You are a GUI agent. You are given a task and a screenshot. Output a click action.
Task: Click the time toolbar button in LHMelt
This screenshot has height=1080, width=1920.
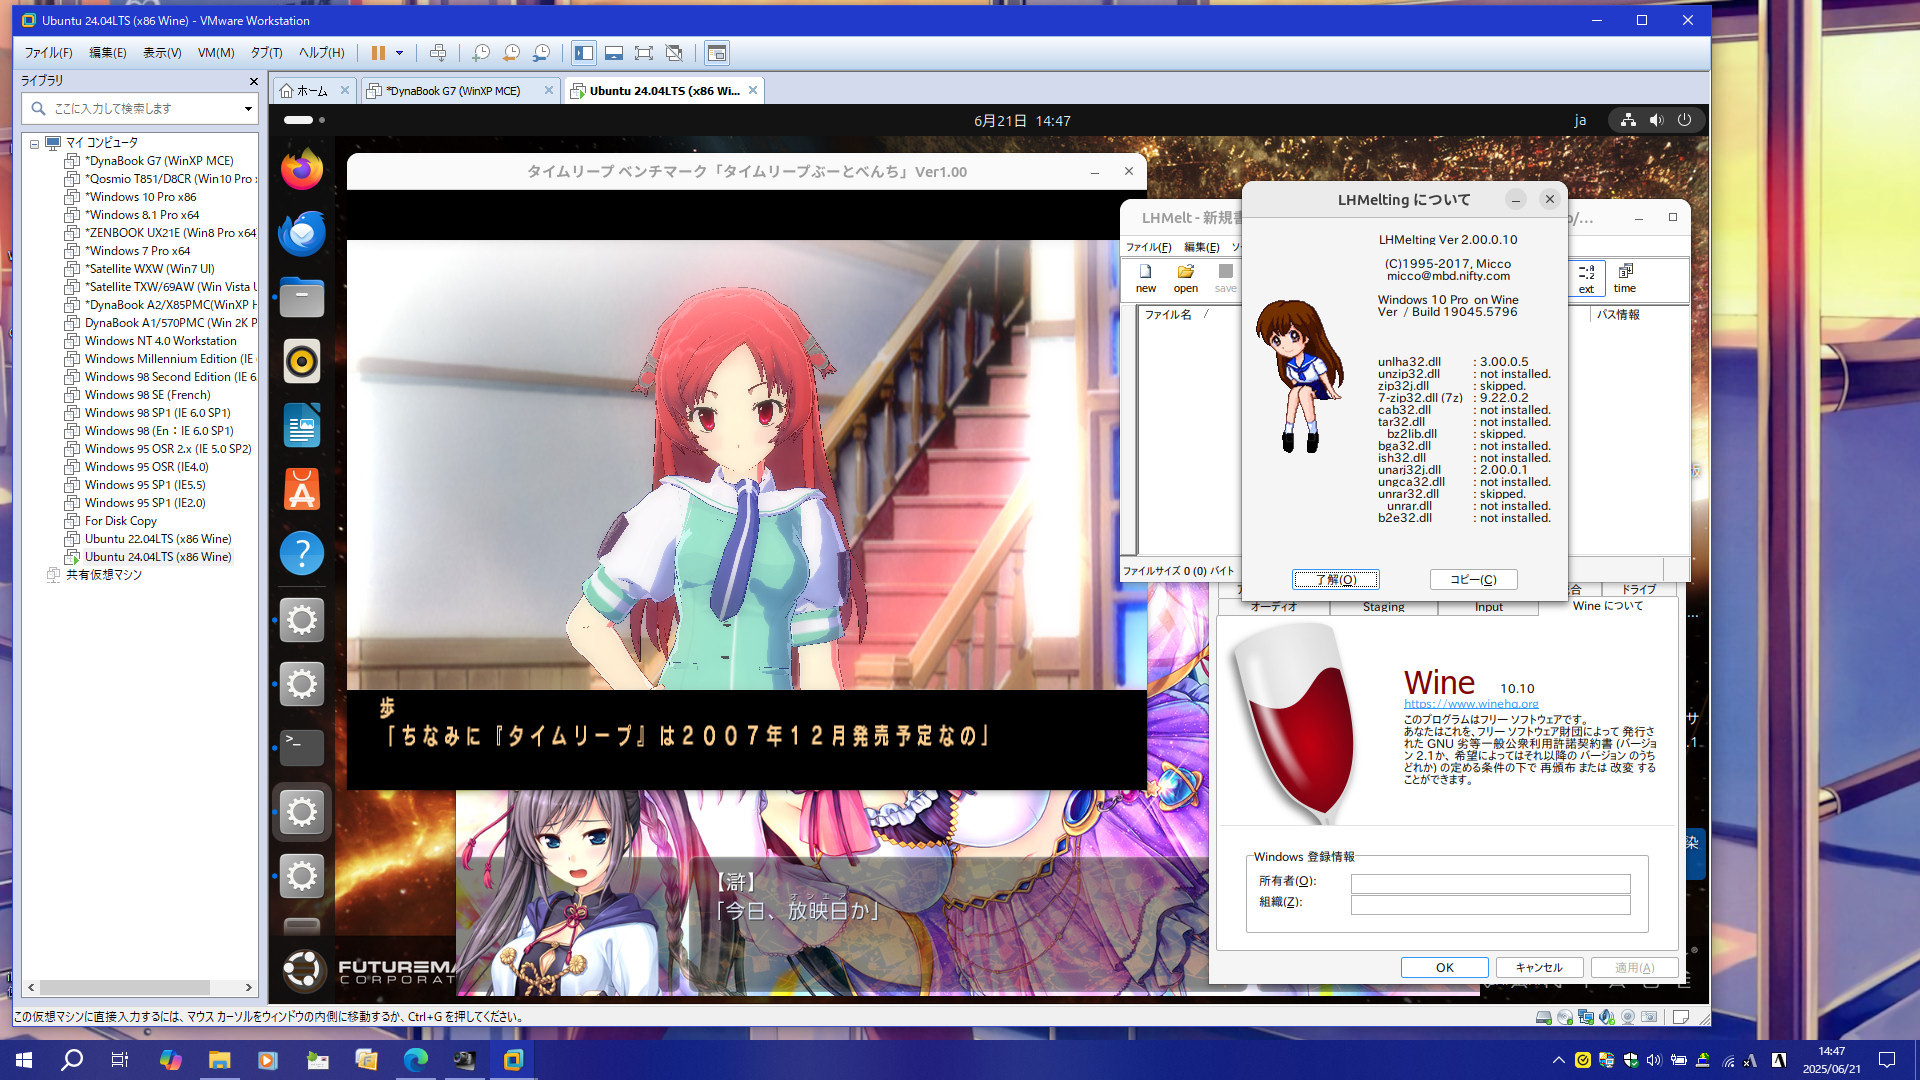coord(1625,278)
